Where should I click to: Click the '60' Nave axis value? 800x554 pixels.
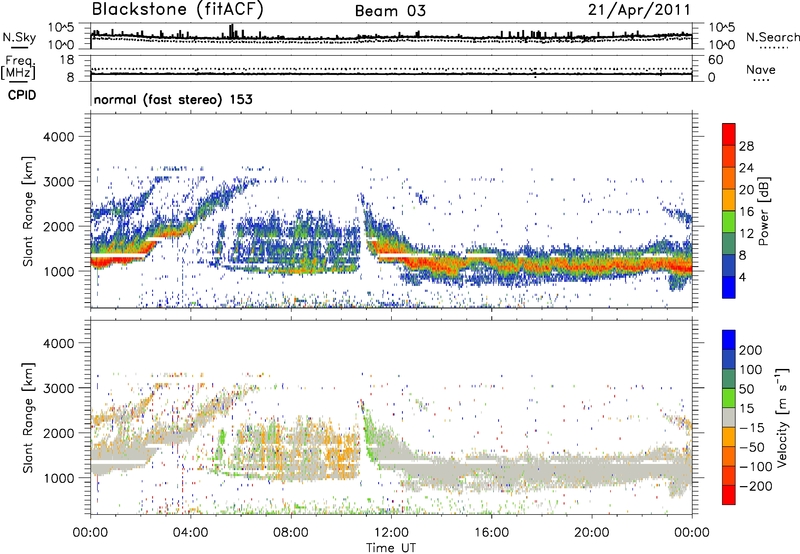coord(715,60)
